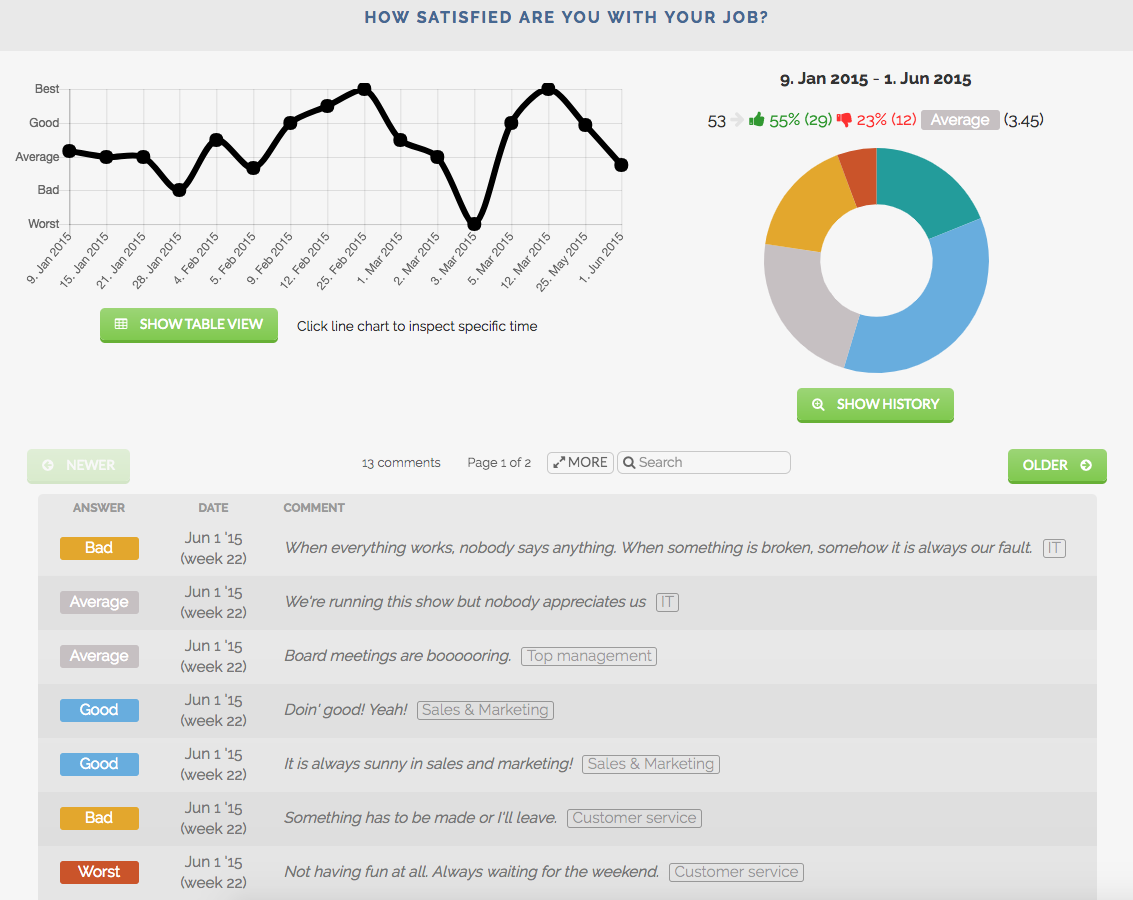The width and height of the screenshot is (1133, 900).
Task: Click the IT tag on 'nobody appreciates us' comment
Action: pyautogui.click(x=667, y=602)
